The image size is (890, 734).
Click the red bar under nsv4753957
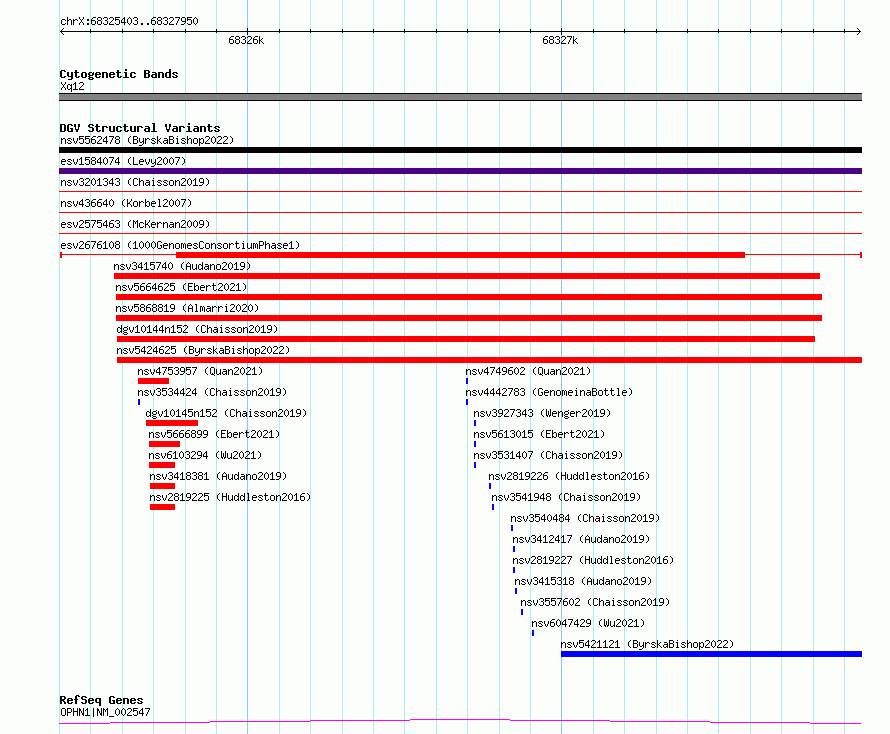[153, 381]
